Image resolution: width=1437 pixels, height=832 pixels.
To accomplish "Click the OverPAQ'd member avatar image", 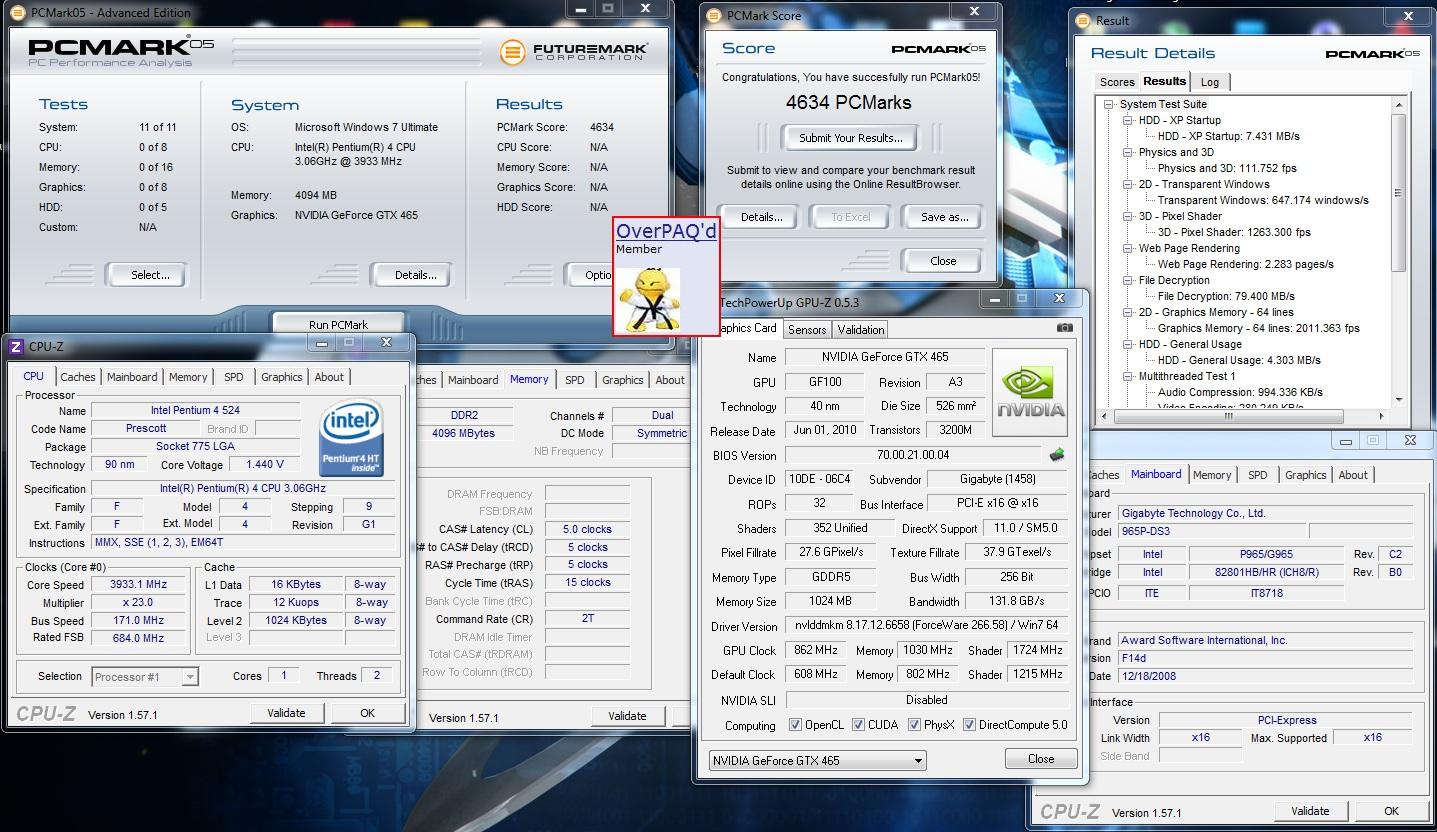I will 649,298.
